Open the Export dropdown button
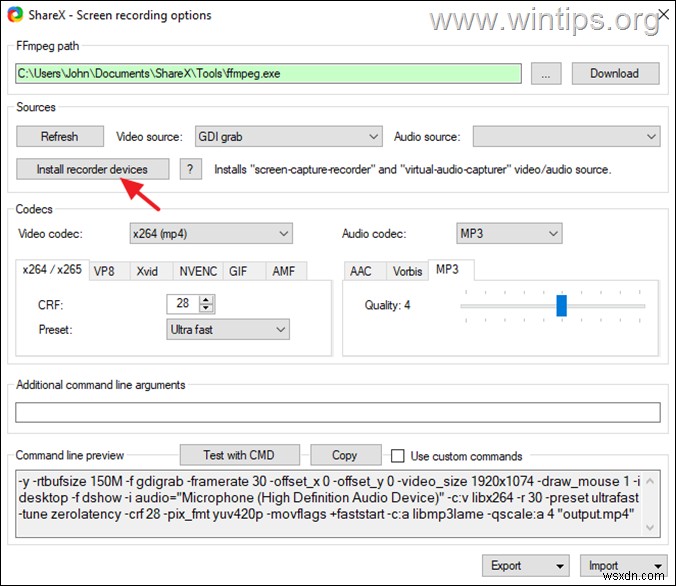This screenshot has height=586, width=676. (526, 565)
